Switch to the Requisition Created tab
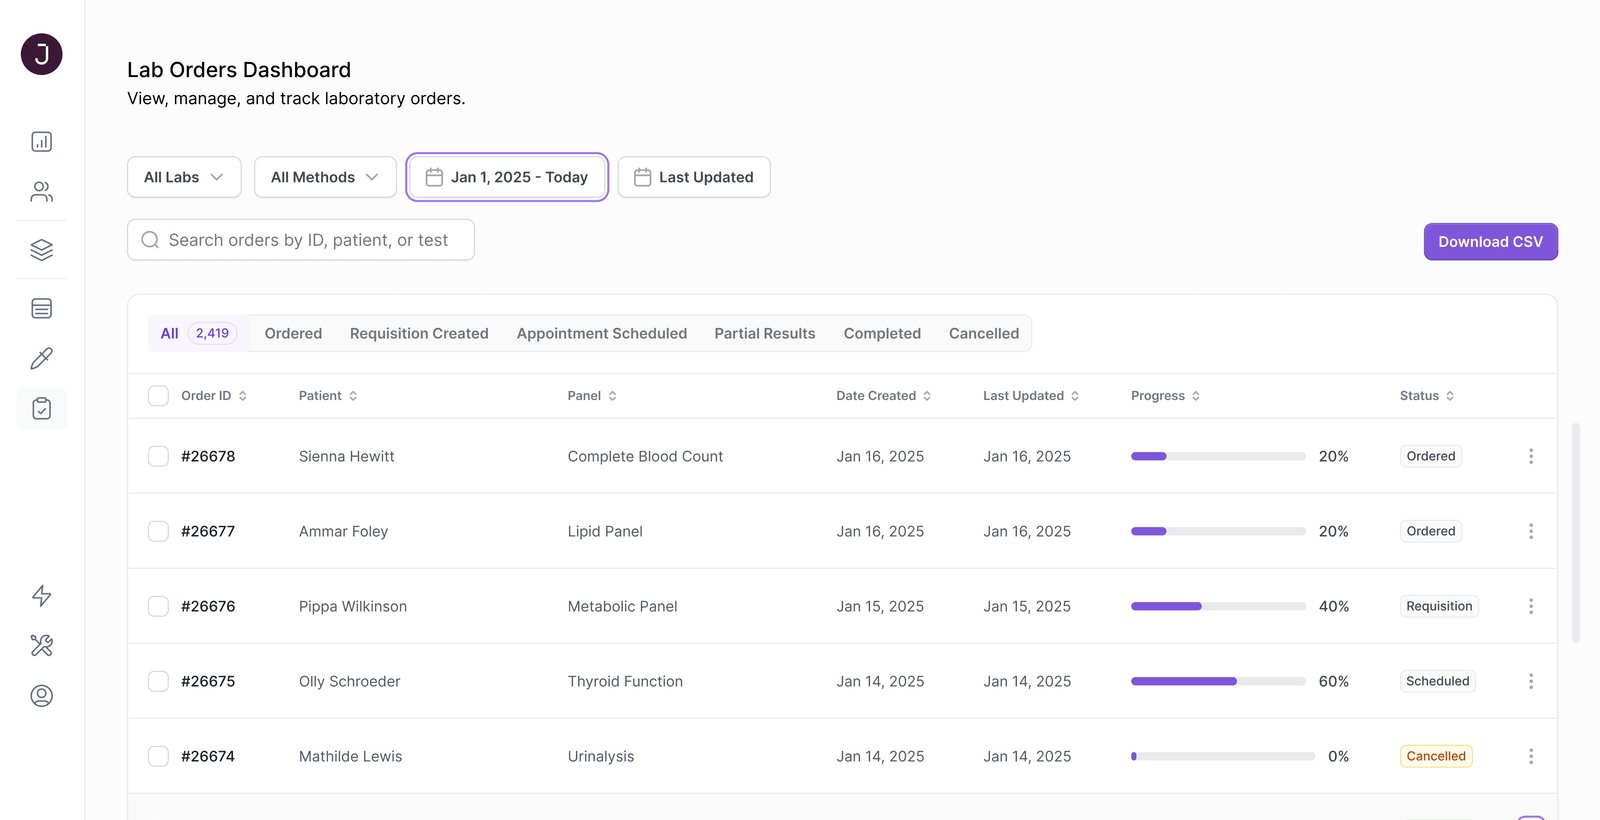 419,334
